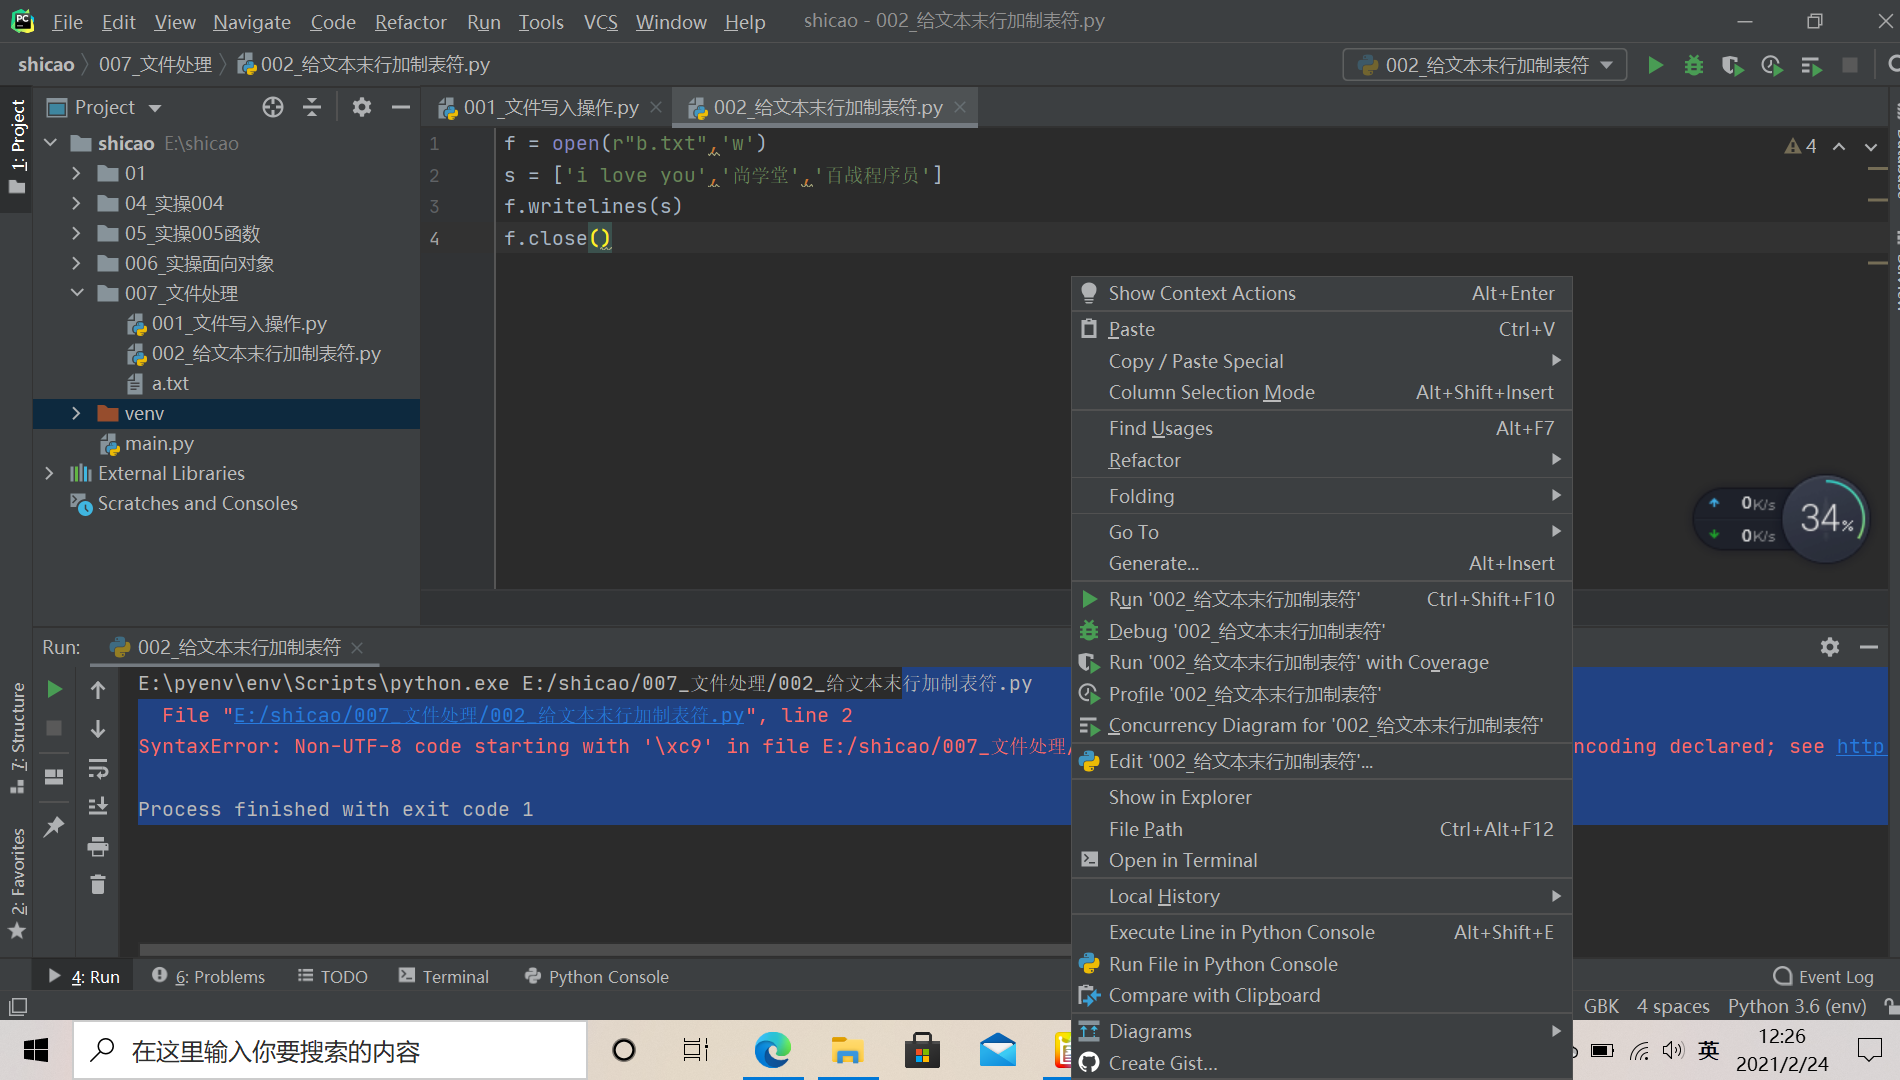The height and width of the screenshot is (1080, 1900).
Task: Move down the stack trace arrow
Action: (98, 729)
